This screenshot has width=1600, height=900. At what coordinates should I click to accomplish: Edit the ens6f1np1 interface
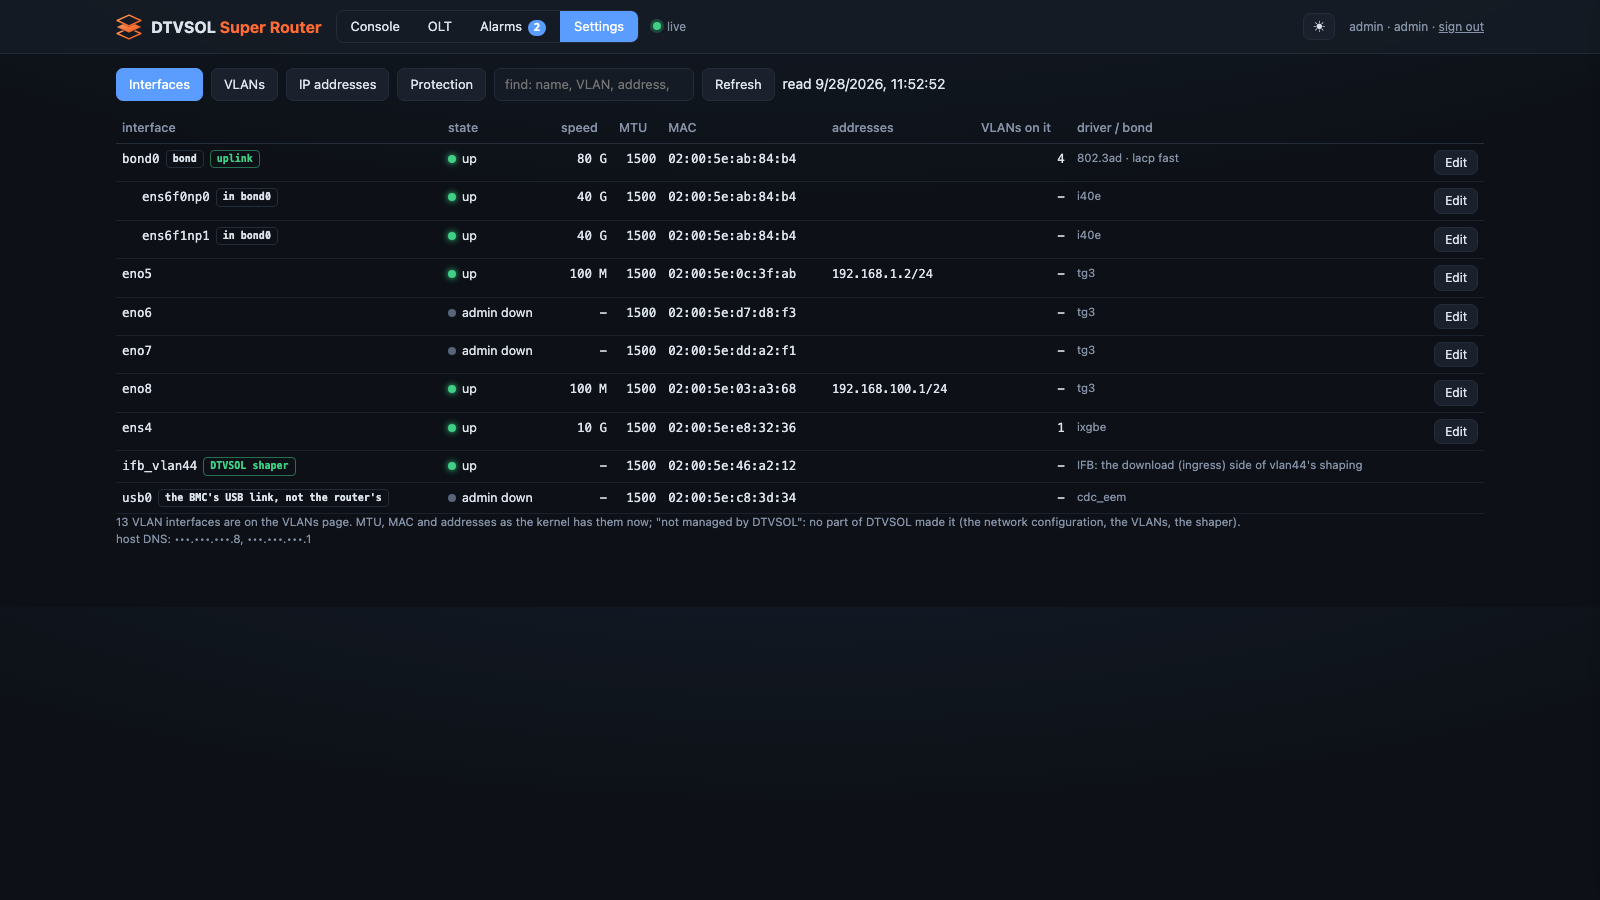[1456, 240]
